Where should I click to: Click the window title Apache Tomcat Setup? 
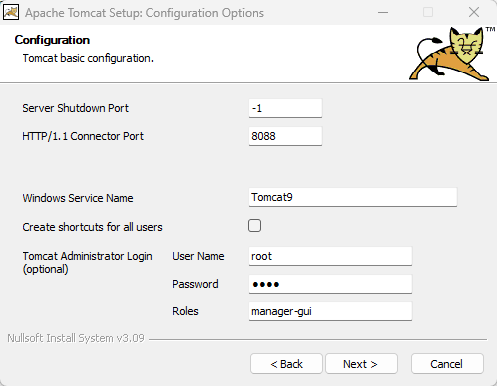coord(144,13)
